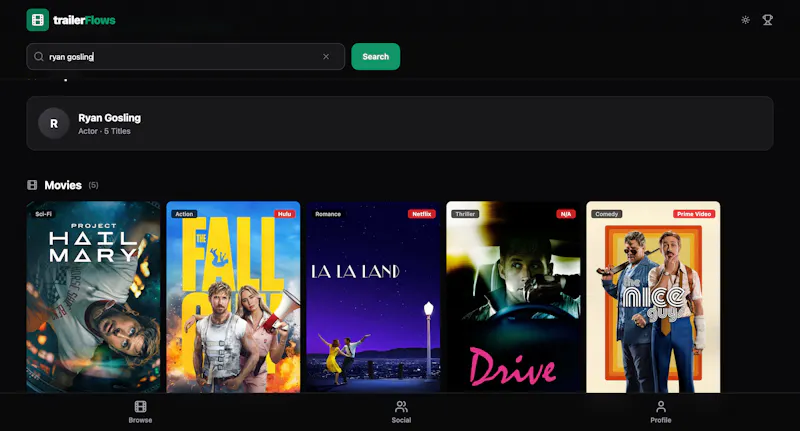Click the Thriller genre tag
800x431 pixels.
[x=465, y=214]
